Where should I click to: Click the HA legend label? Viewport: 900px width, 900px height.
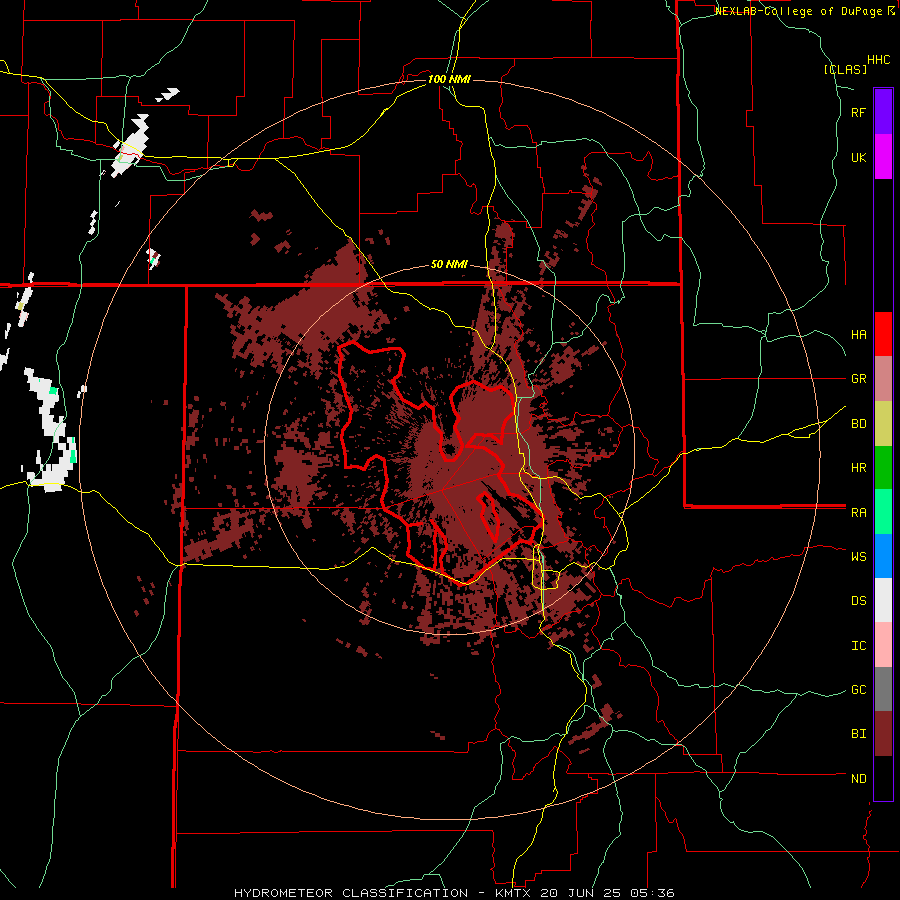point(858,335)
